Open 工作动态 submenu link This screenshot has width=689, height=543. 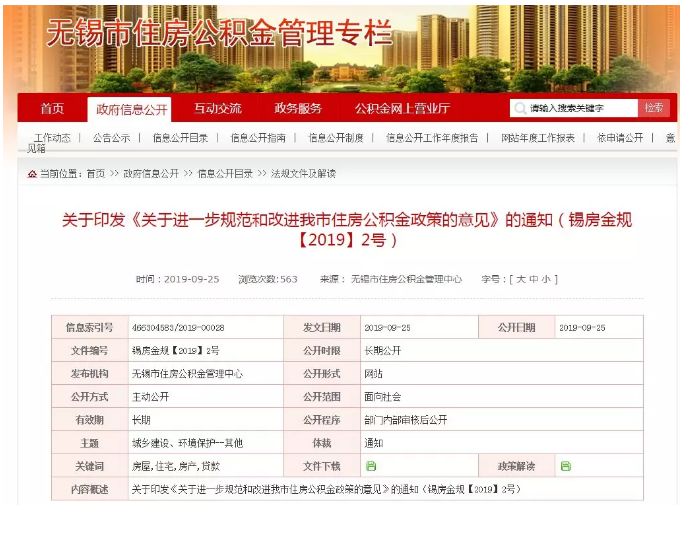tap(52, 138)
